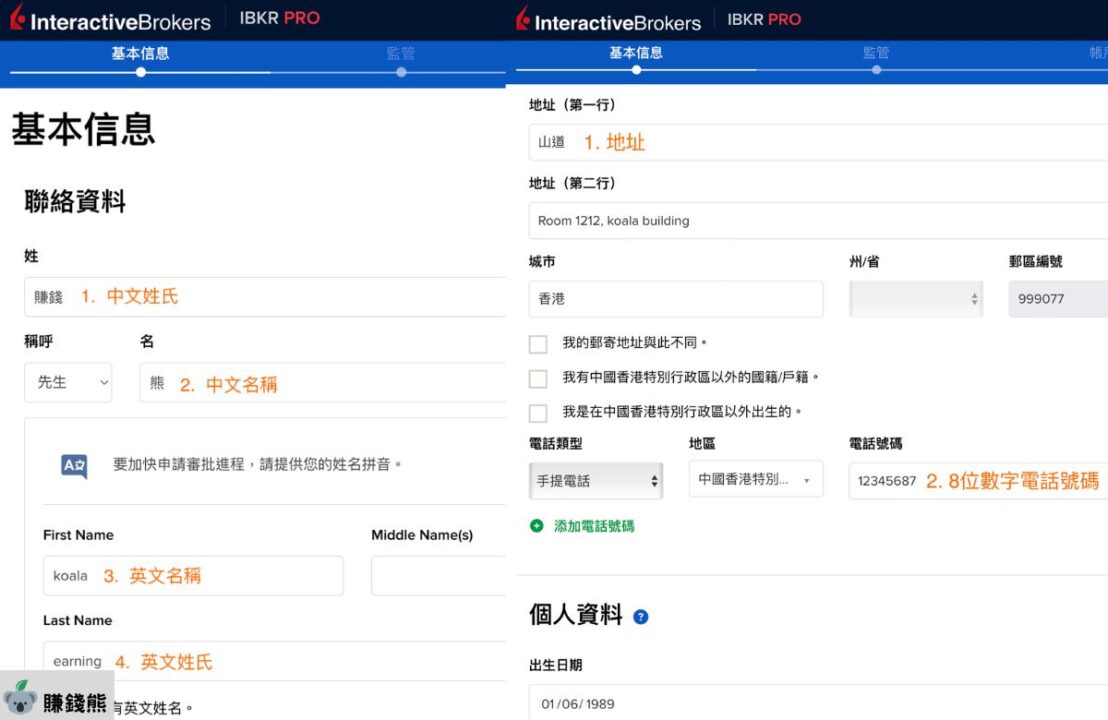The width and height of the screenshot is (1108, 720).
Task: Click the progress dot under 監管 in right panel
Action: pos(876,70)
